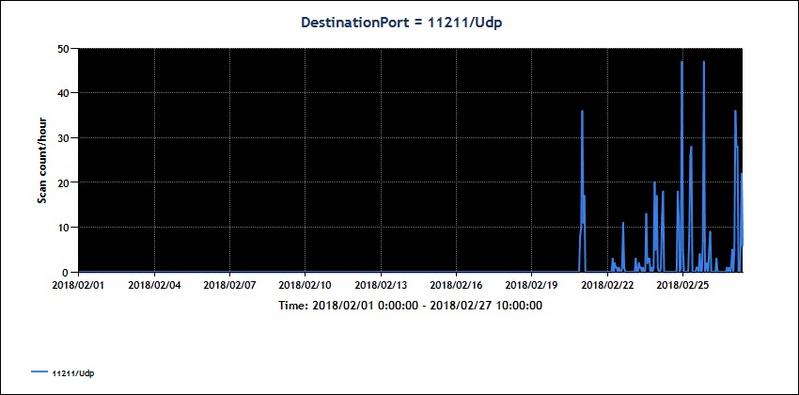The image size is (799, 395).
Task: Select the 2018/02/22 date tick label
Action: (607, 285)
